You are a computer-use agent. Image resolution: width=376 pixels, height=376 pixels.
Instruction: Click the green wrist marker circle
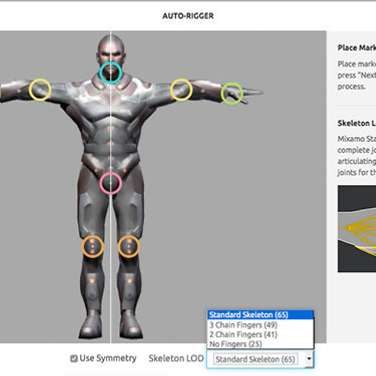coord(232,93)
